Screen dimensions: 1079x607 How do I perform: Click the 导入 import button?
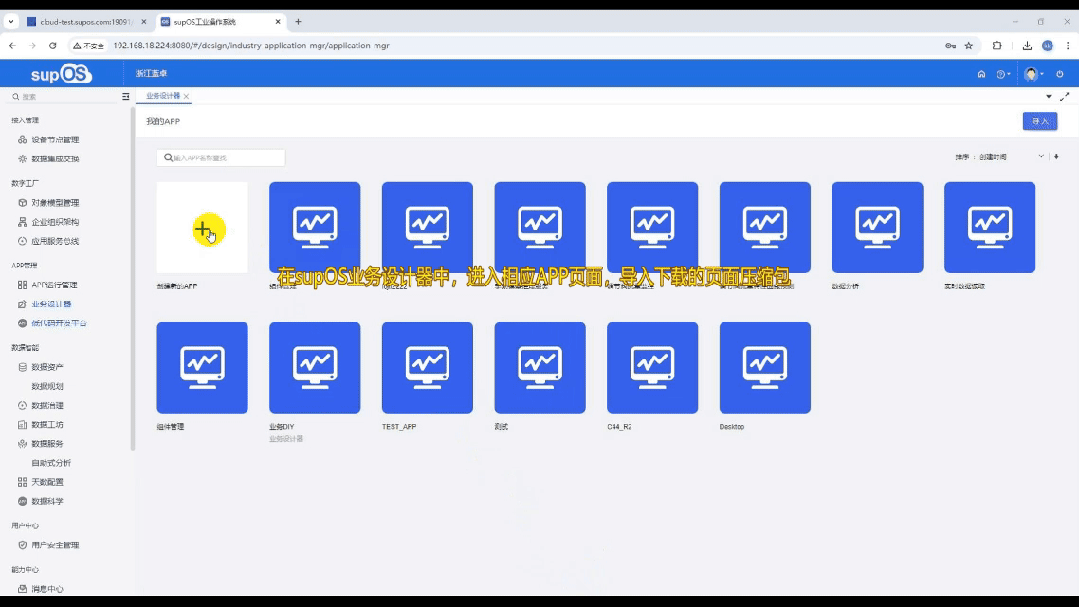click(1040, 121)
